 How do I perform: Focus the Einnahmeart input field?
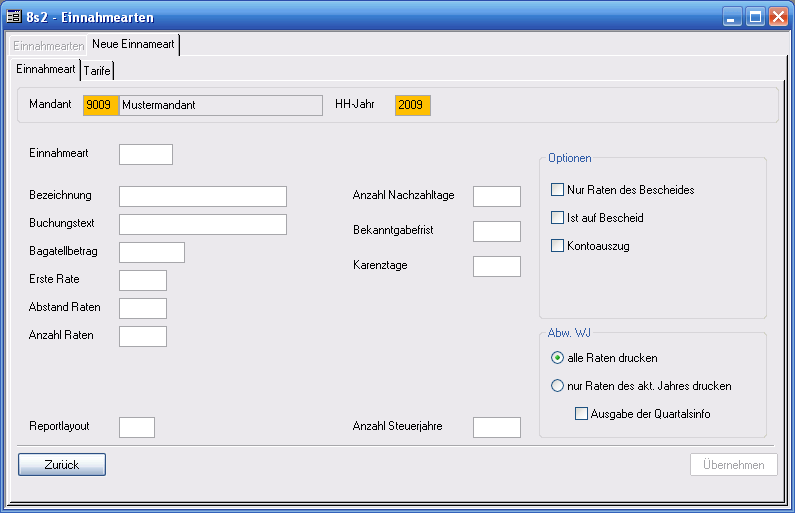click(146, 154)
